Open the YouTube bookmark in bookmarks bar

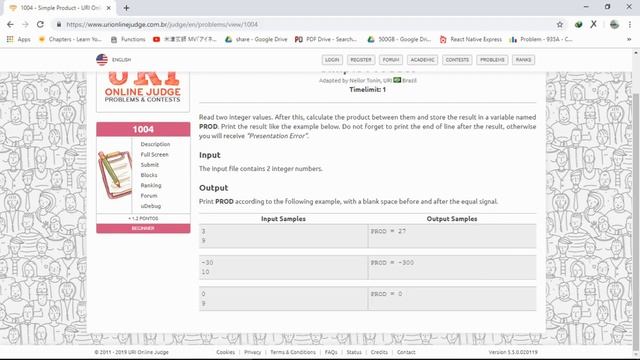(x=184, y=39)
